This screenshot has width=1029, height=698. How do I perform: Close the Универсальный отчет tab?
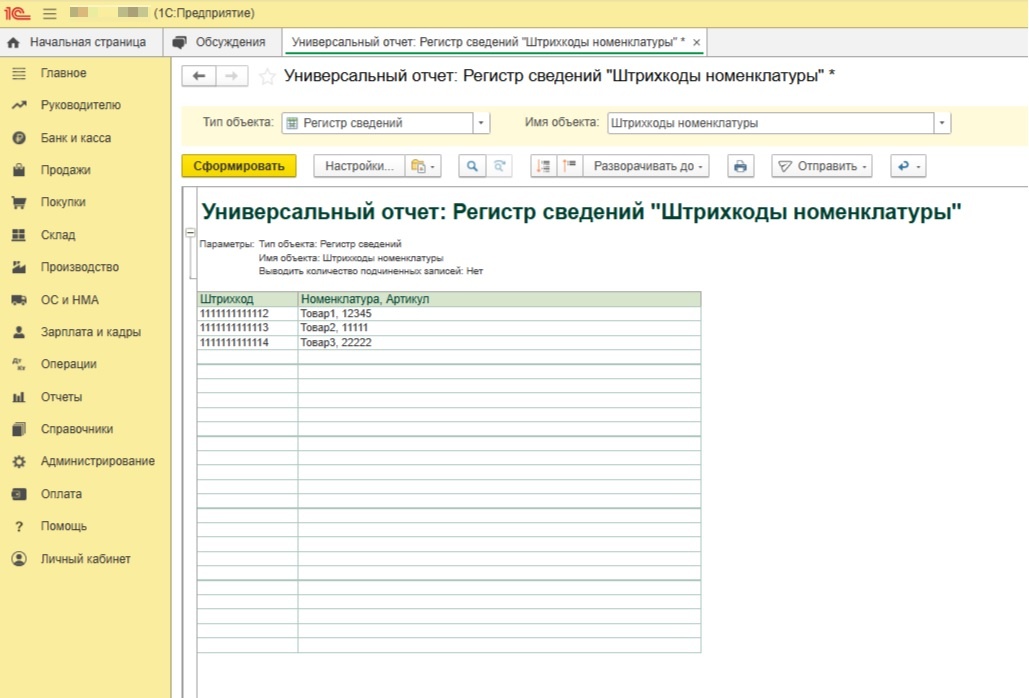tap(696, 43)
